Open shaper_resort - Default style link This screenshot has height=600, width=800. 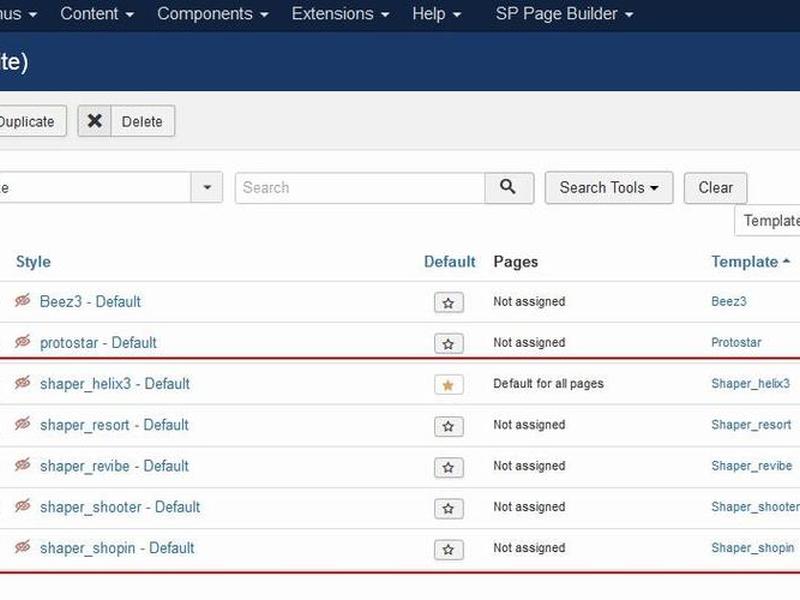[114, 424]
